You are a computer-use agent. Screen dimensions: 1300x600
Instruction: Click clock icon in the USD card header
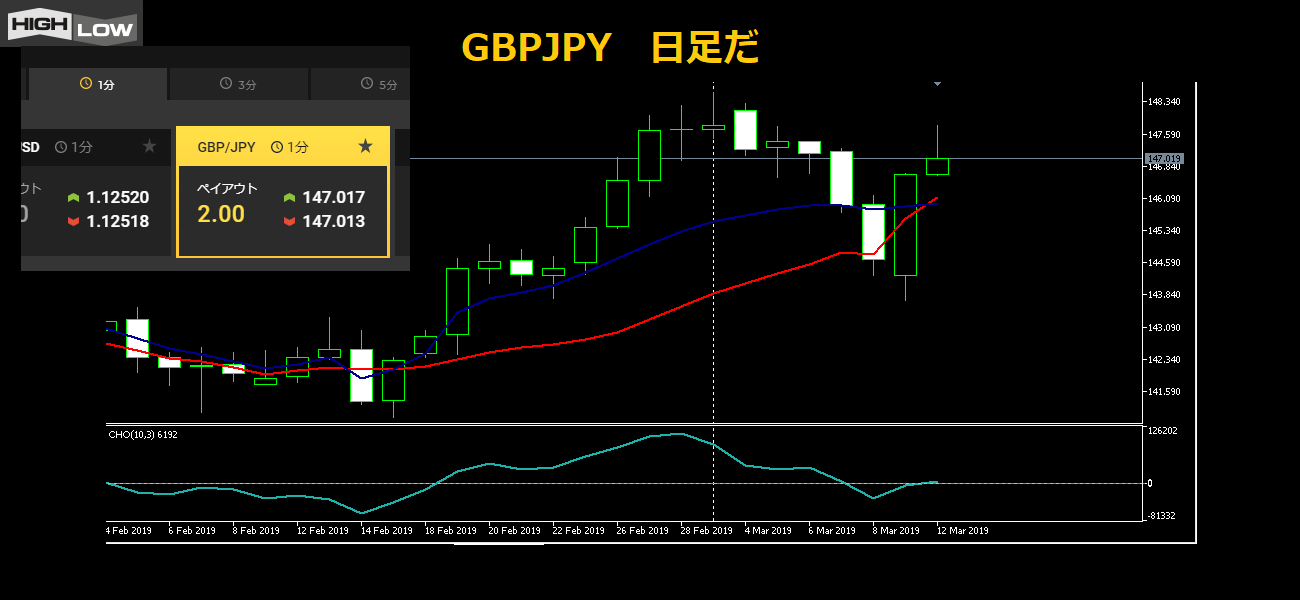tap(61, 147)
